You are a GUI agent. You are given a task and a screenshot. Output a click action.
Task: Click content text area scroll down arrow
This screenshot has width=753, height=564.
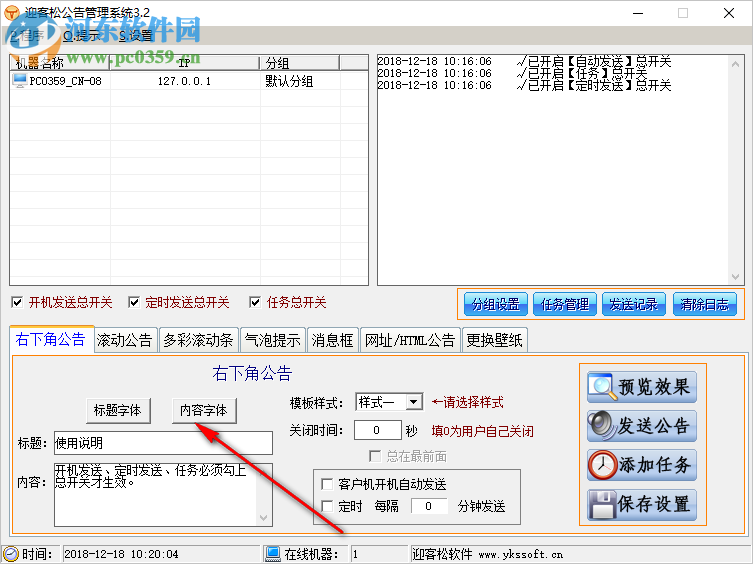pos(264,517)
